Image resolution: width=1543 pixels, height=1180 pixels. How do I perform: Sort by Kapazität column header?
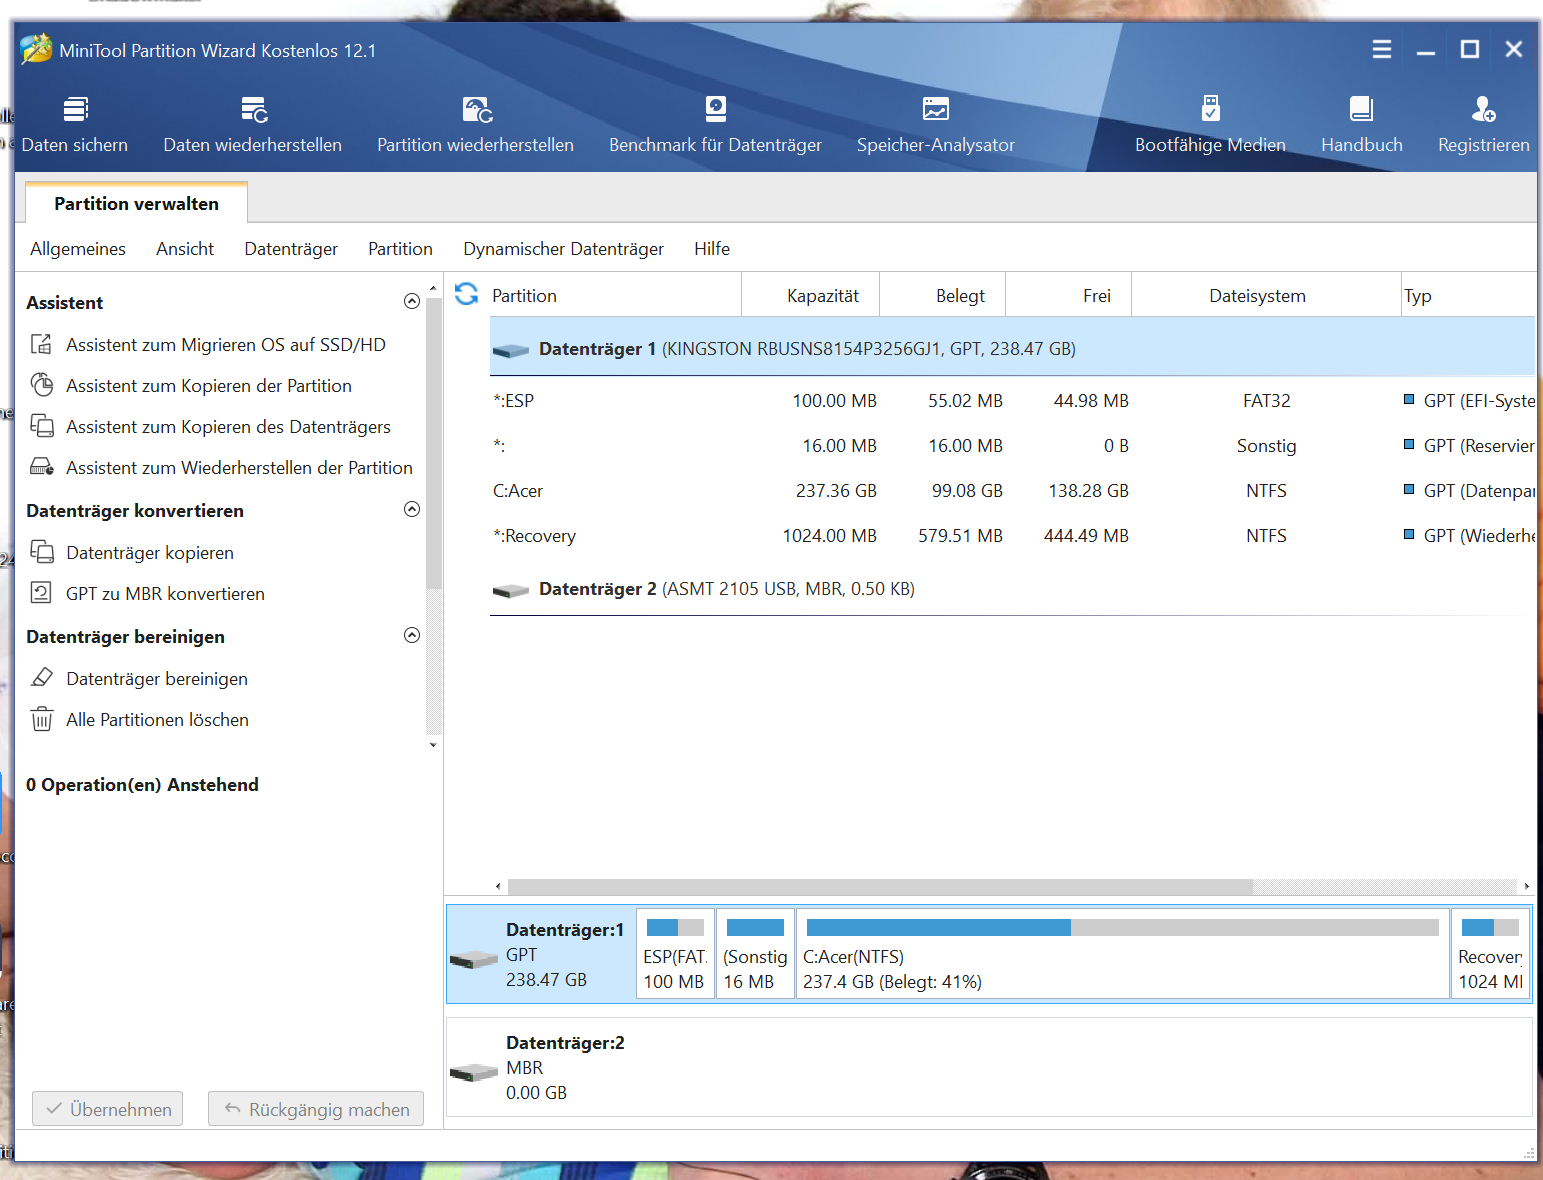click(811, 295)
